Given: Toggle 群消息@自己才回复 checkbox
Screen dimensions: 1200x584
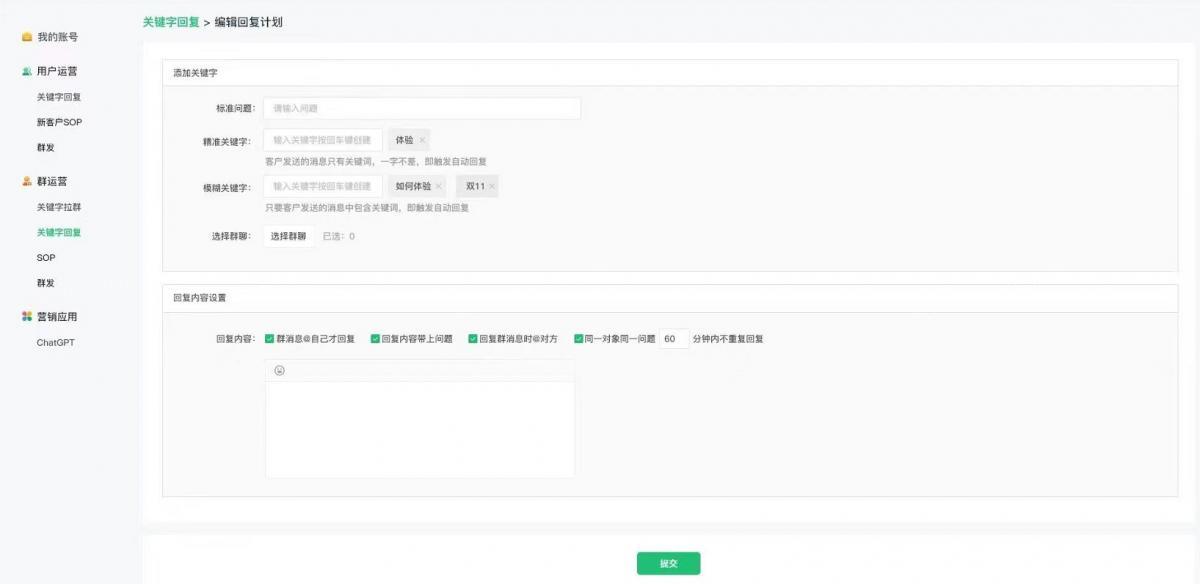Looking at the screenshot, I should click(x=270, y=339).
